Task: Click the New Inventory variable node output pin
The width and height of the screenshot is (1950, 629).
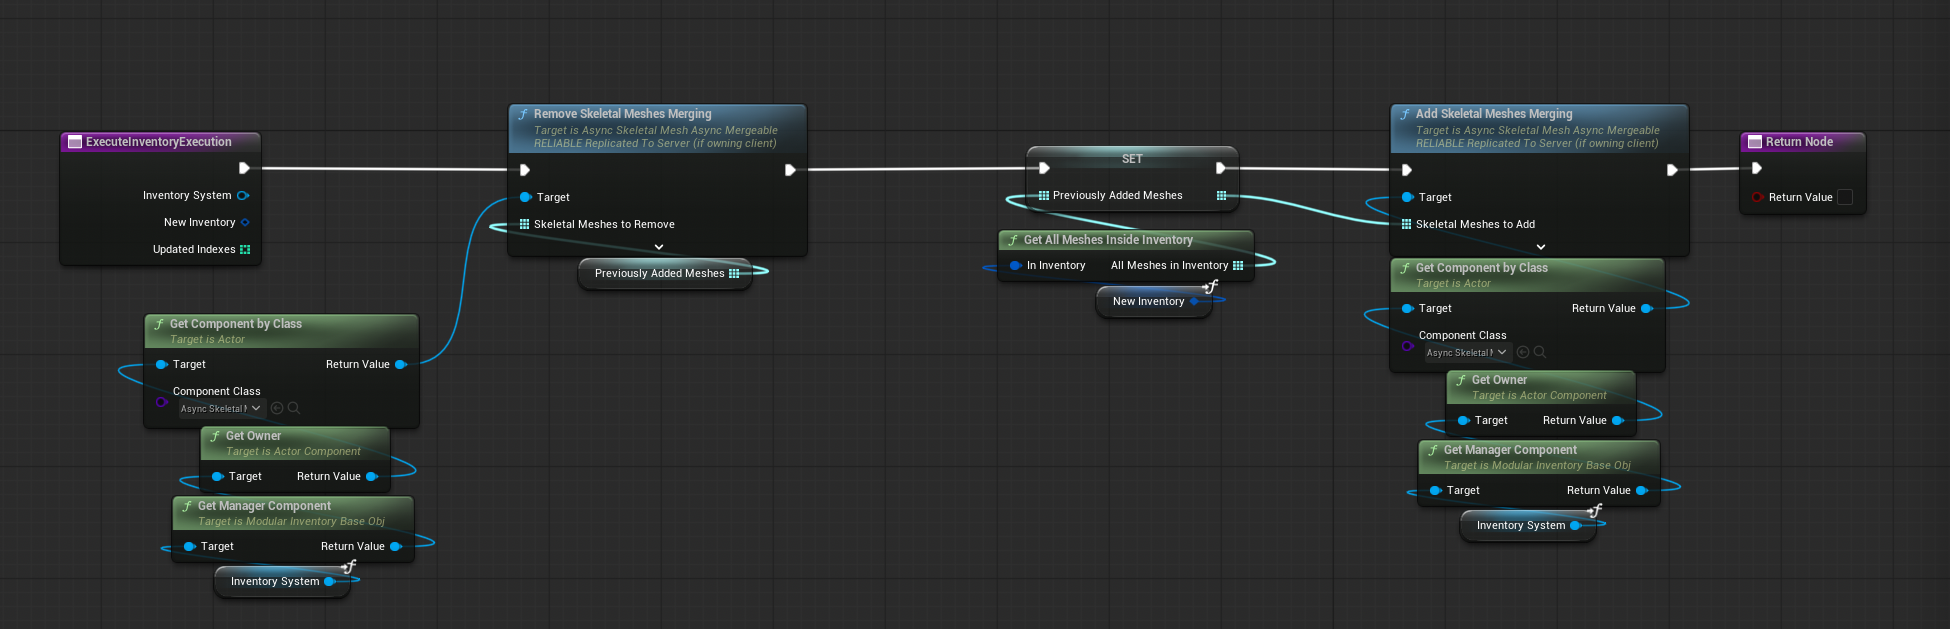Action: [x=1194, y=301]
